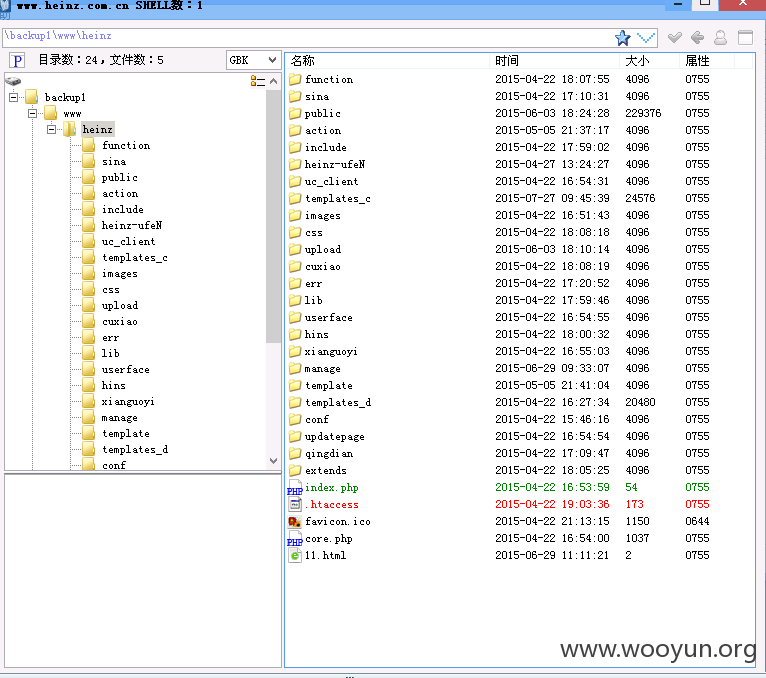Select heinz folder in tree
The width and height of the screenshot is (766, 678).
tap(98, 129)
